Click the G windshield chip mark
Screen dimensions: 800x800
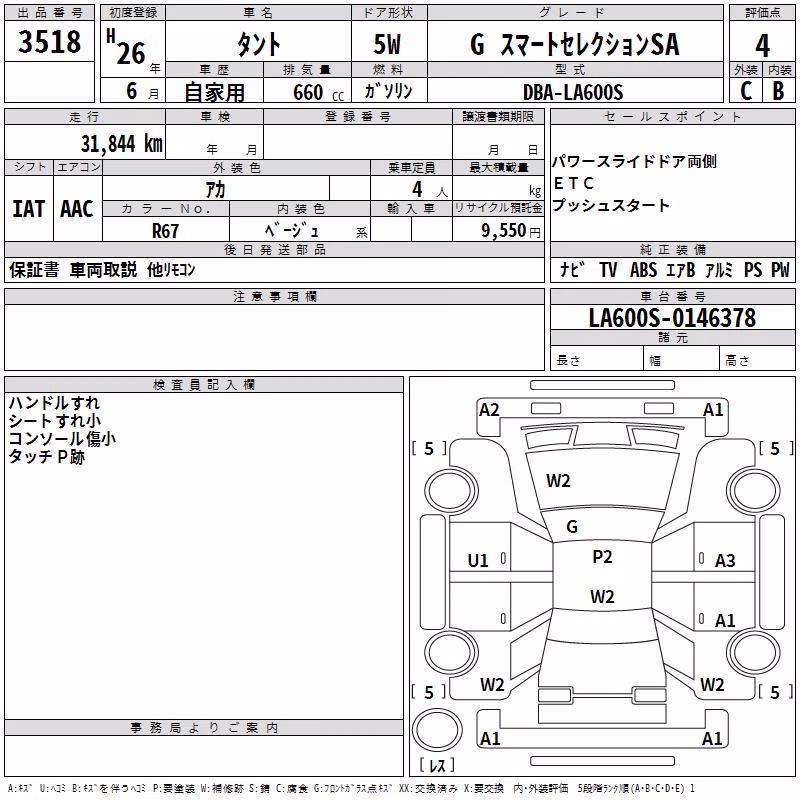pyautogui.click(x=572, y=526)
